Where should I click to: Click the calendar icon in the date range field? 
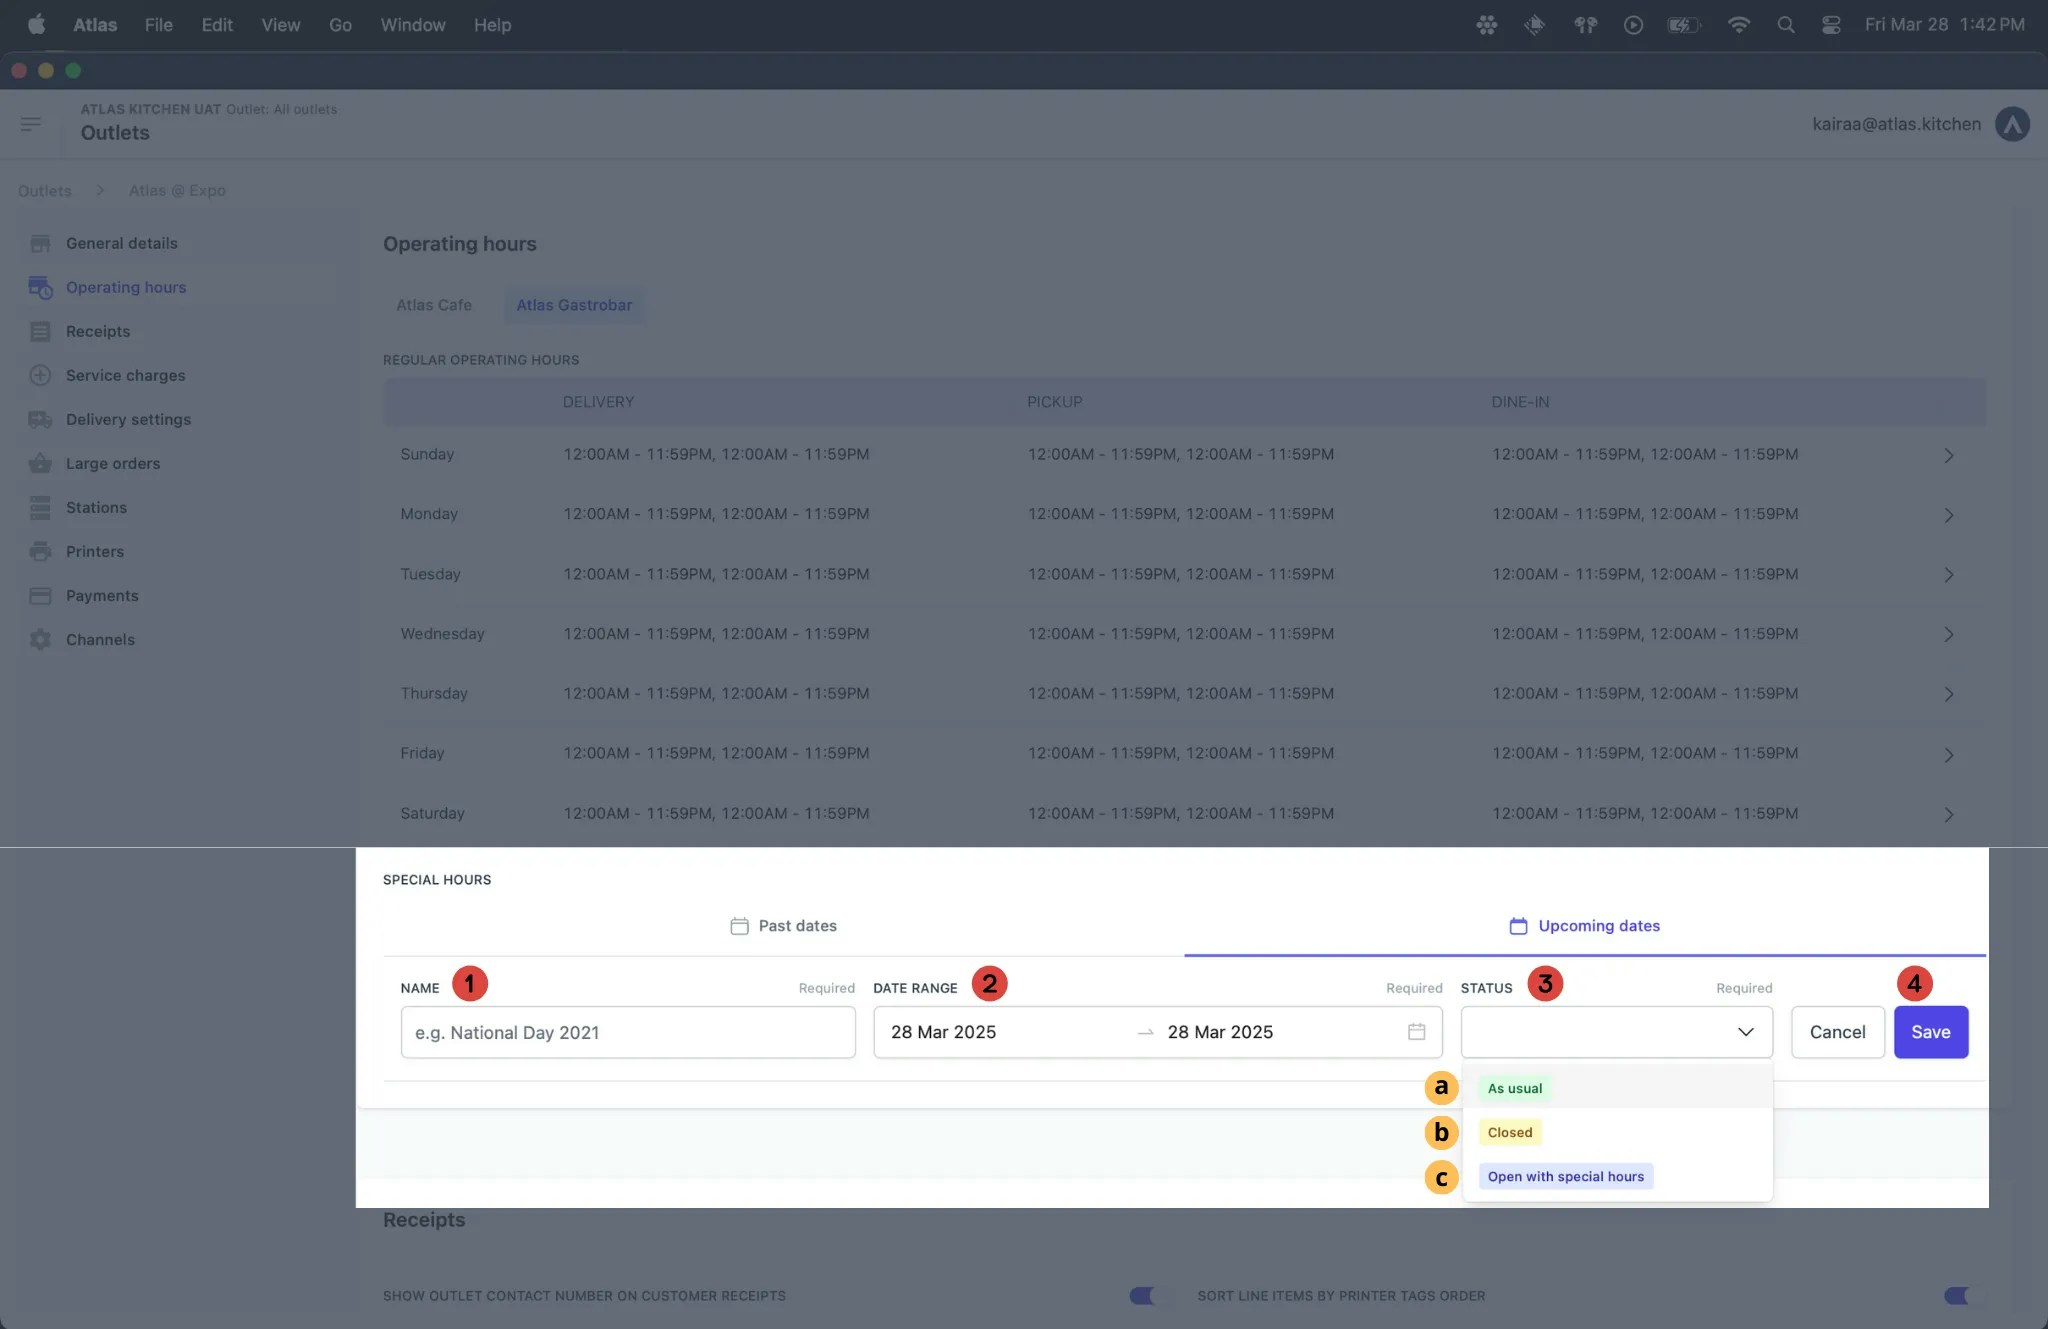1416,1032
